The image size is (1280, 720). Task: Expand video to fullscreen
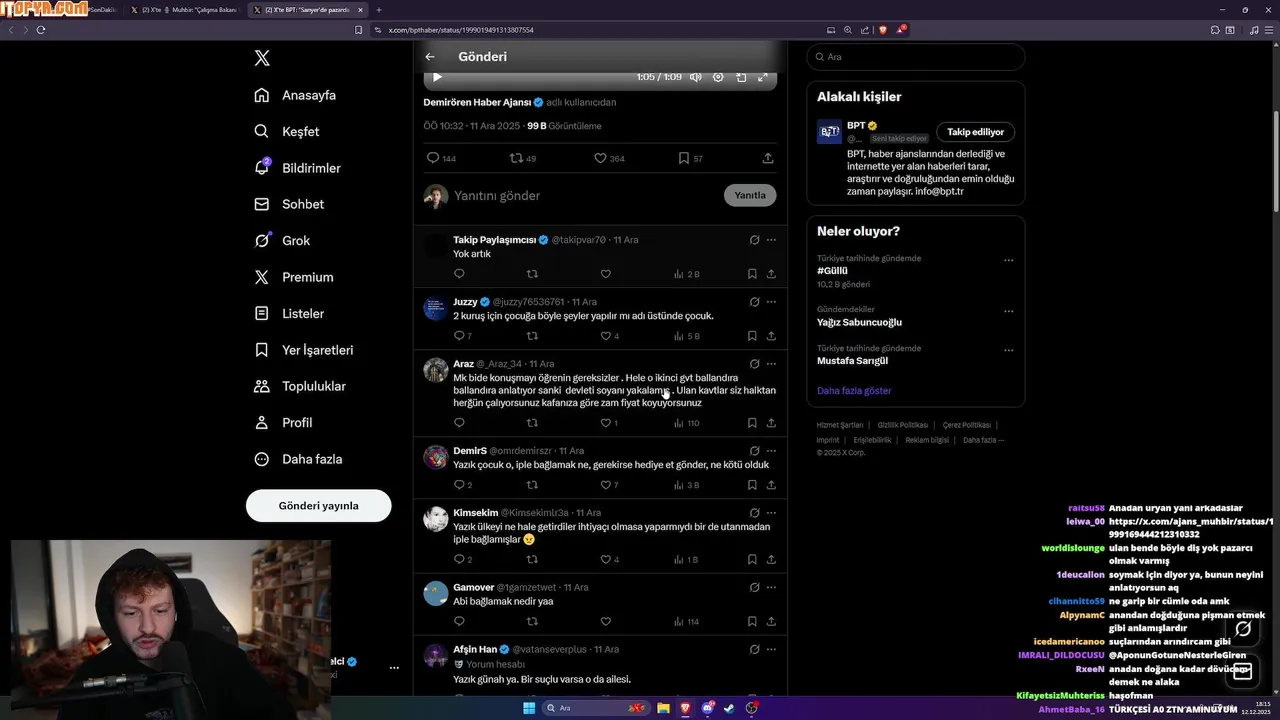pos(763,77)
